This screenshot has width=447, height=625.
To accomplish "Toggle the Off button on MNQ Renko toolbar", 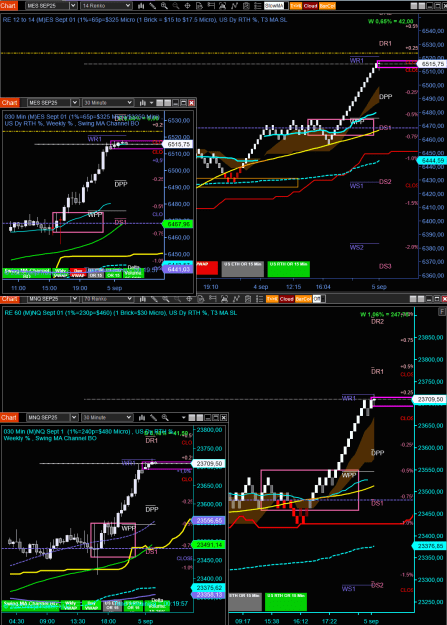I will point(317,299).
